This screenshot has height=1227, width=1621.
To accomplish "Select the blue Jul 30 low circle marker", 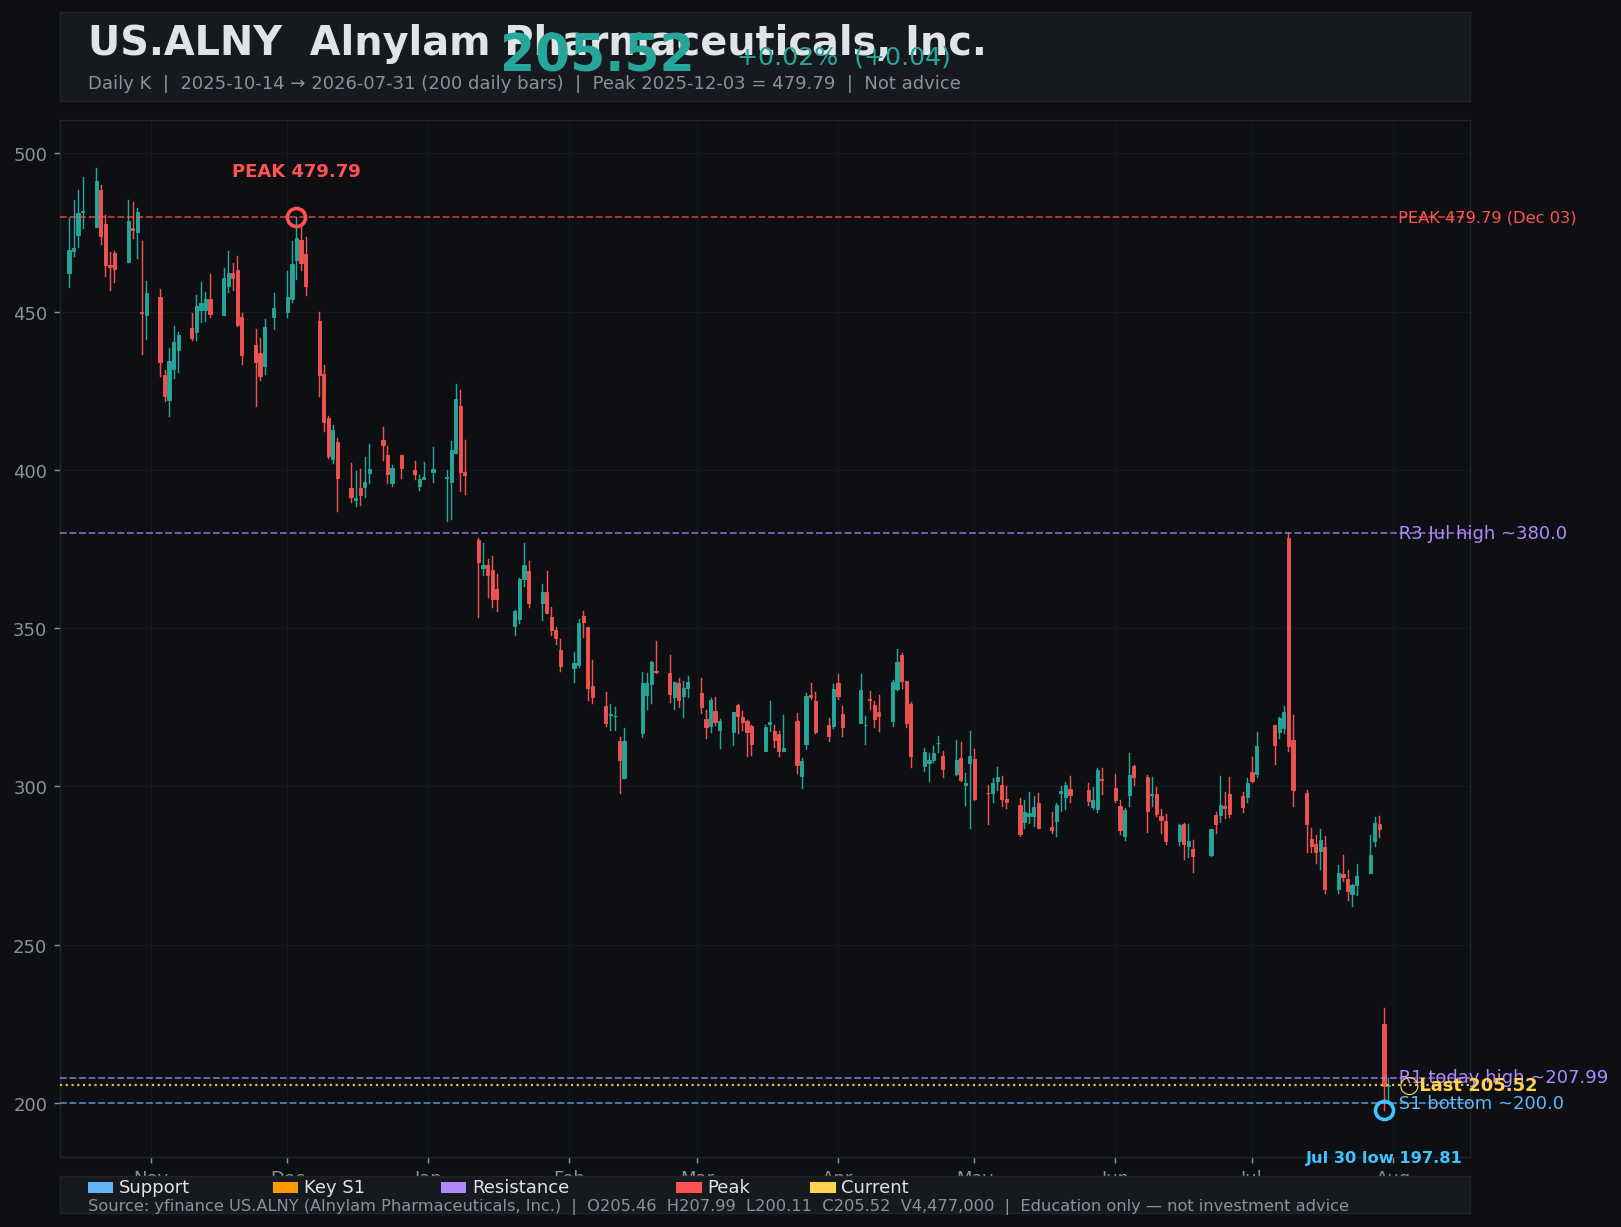I will click(x=1384, y=1110).
